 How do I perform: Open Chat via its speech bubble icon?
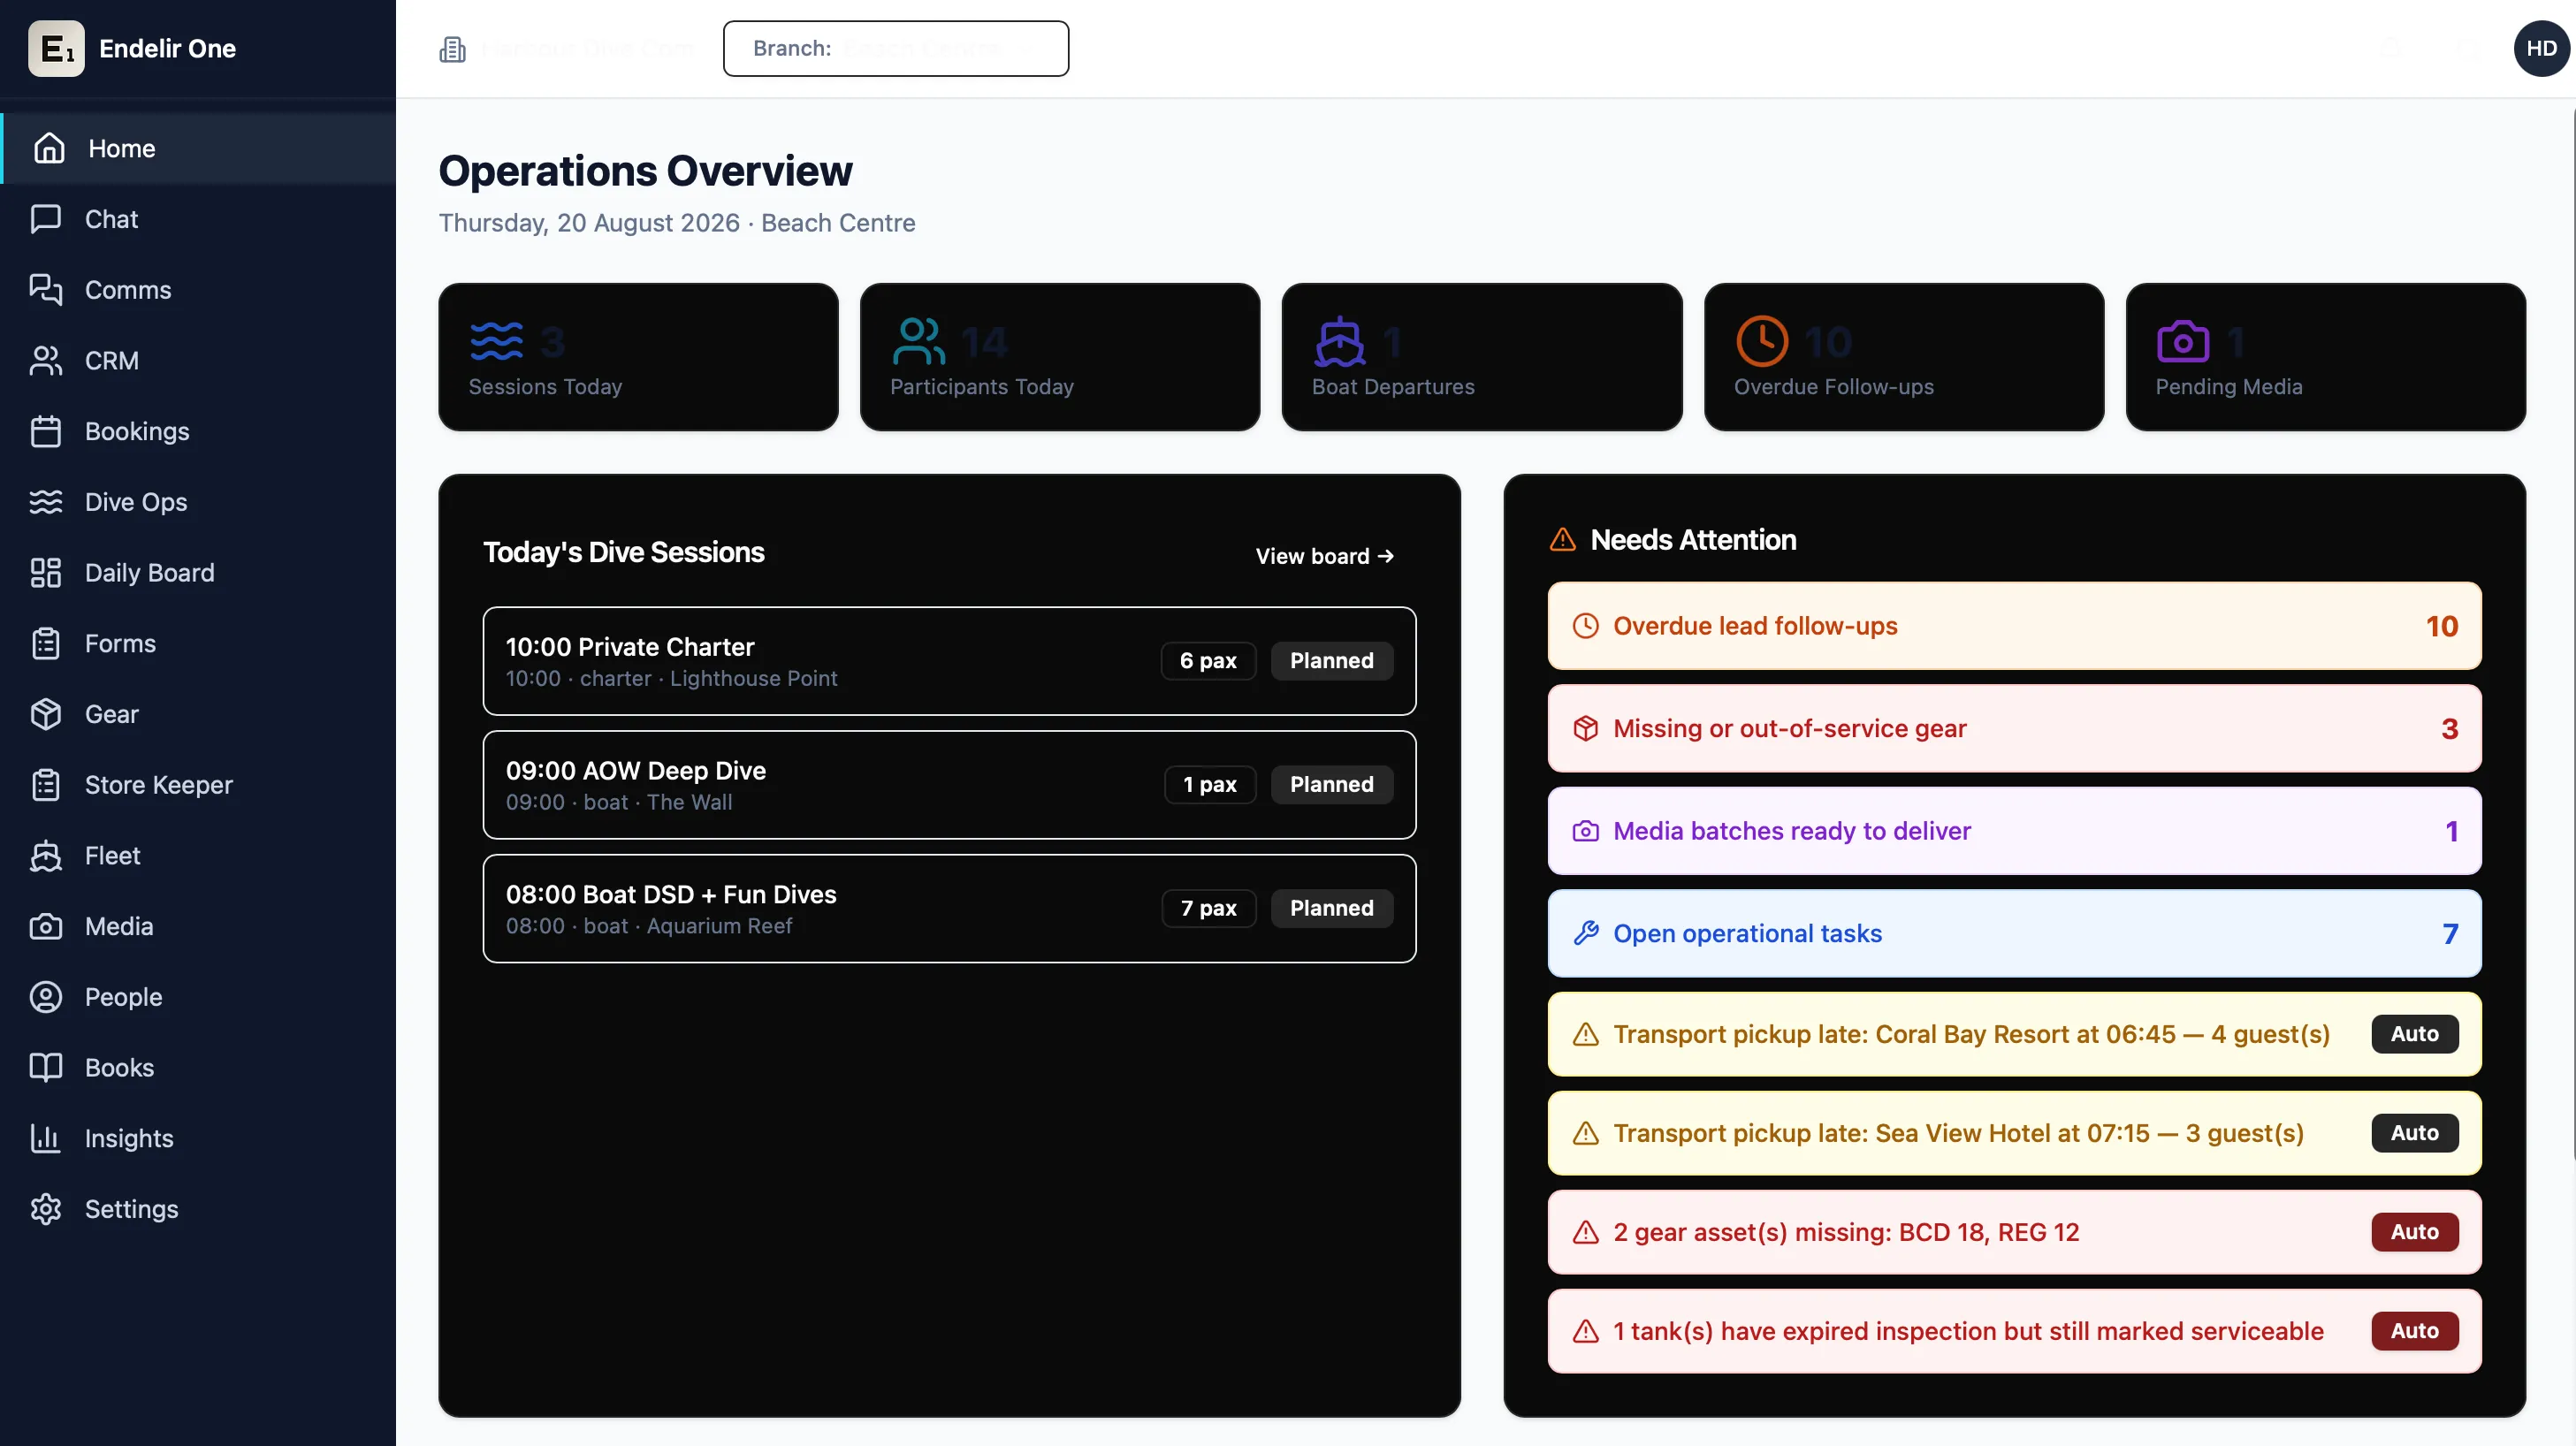click(x=46, y=219)
